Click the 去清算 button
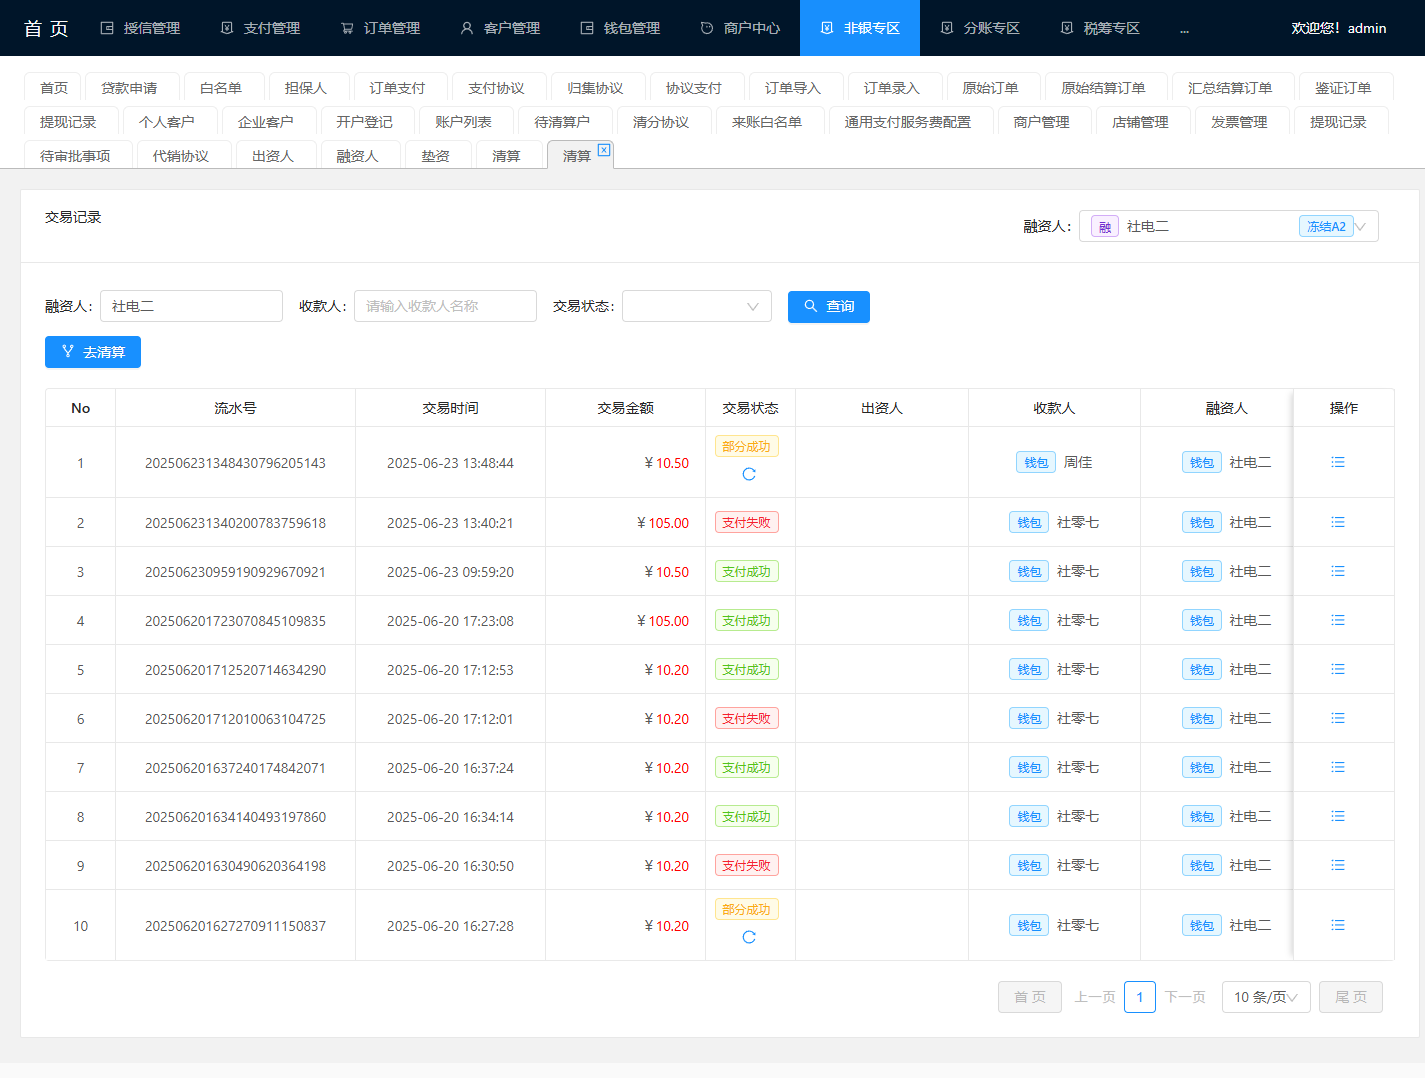The height and width of the screenshot is (1078, 1425). (93, 352)
